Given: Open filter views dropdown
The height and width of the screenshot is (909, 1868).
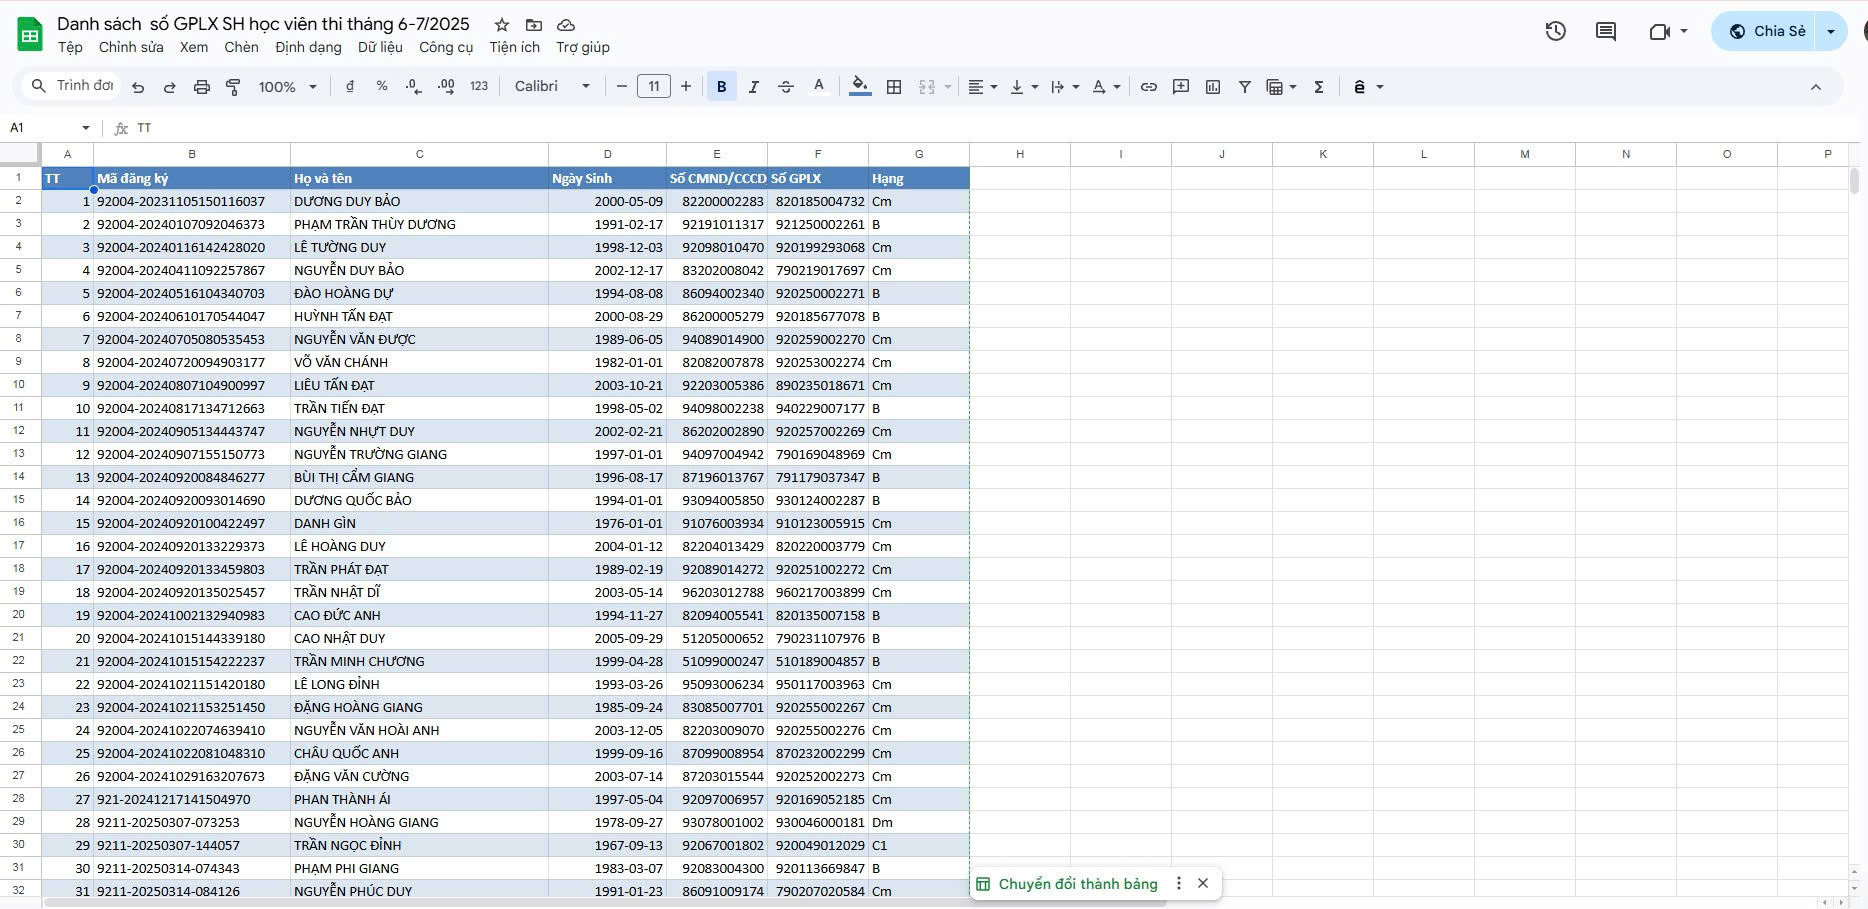Looking at the screenshot, I should click(x=1281, y=87).
